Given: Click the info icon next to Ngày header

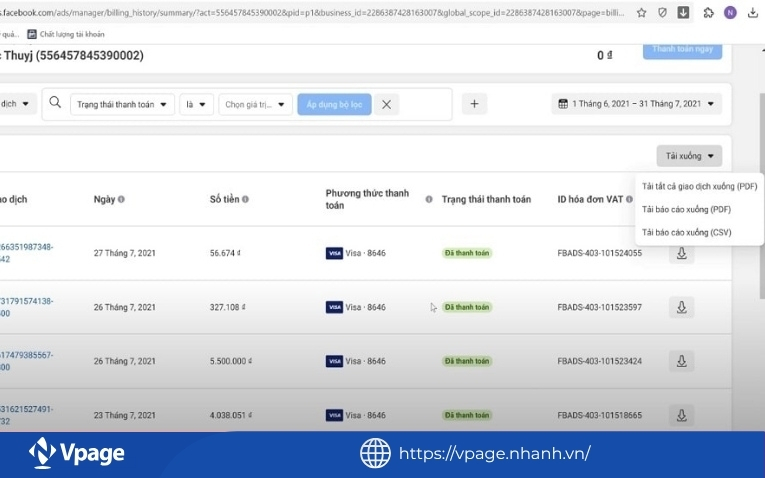Looking at the screenshot, I should pos(121,199).
